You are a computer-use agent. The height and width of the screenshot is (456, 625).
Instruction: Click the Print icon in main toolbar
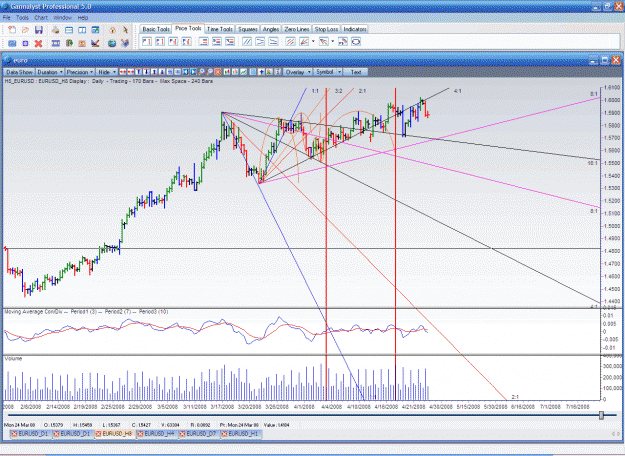pyautogui.click(x=56, y=30)
